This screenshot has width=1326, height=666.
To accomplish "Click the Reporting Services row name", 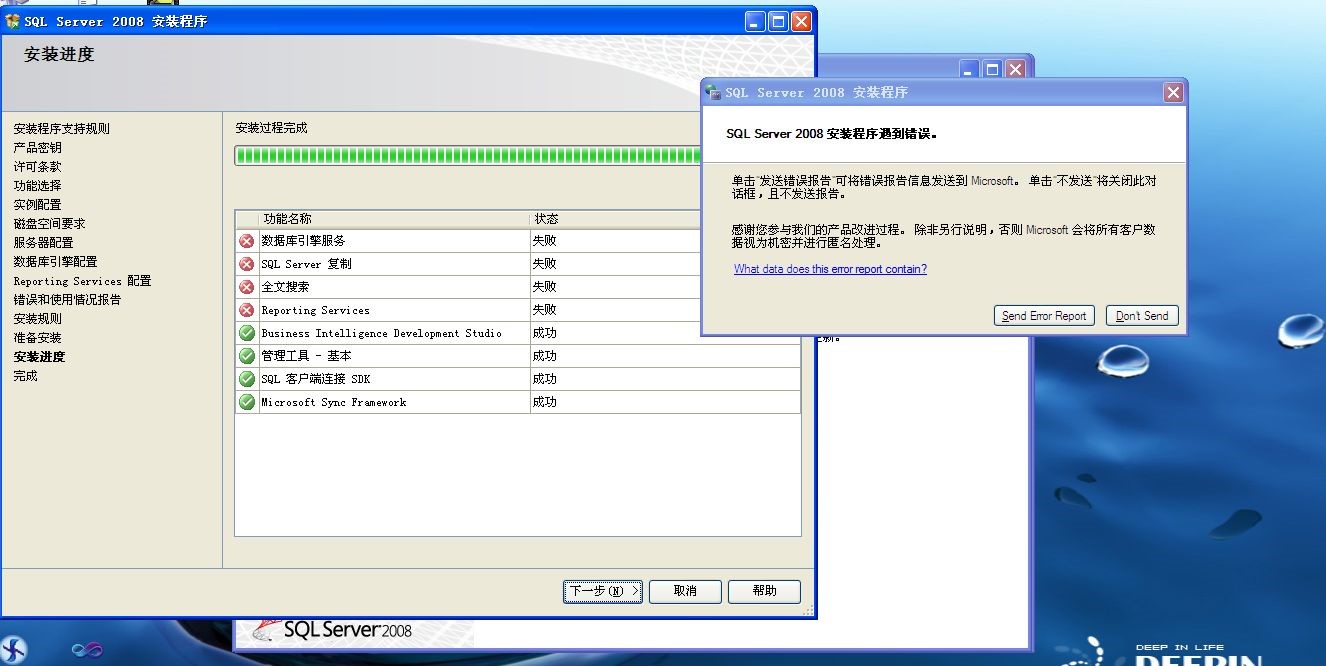I will pyautogui.click(x=315, y=310).
